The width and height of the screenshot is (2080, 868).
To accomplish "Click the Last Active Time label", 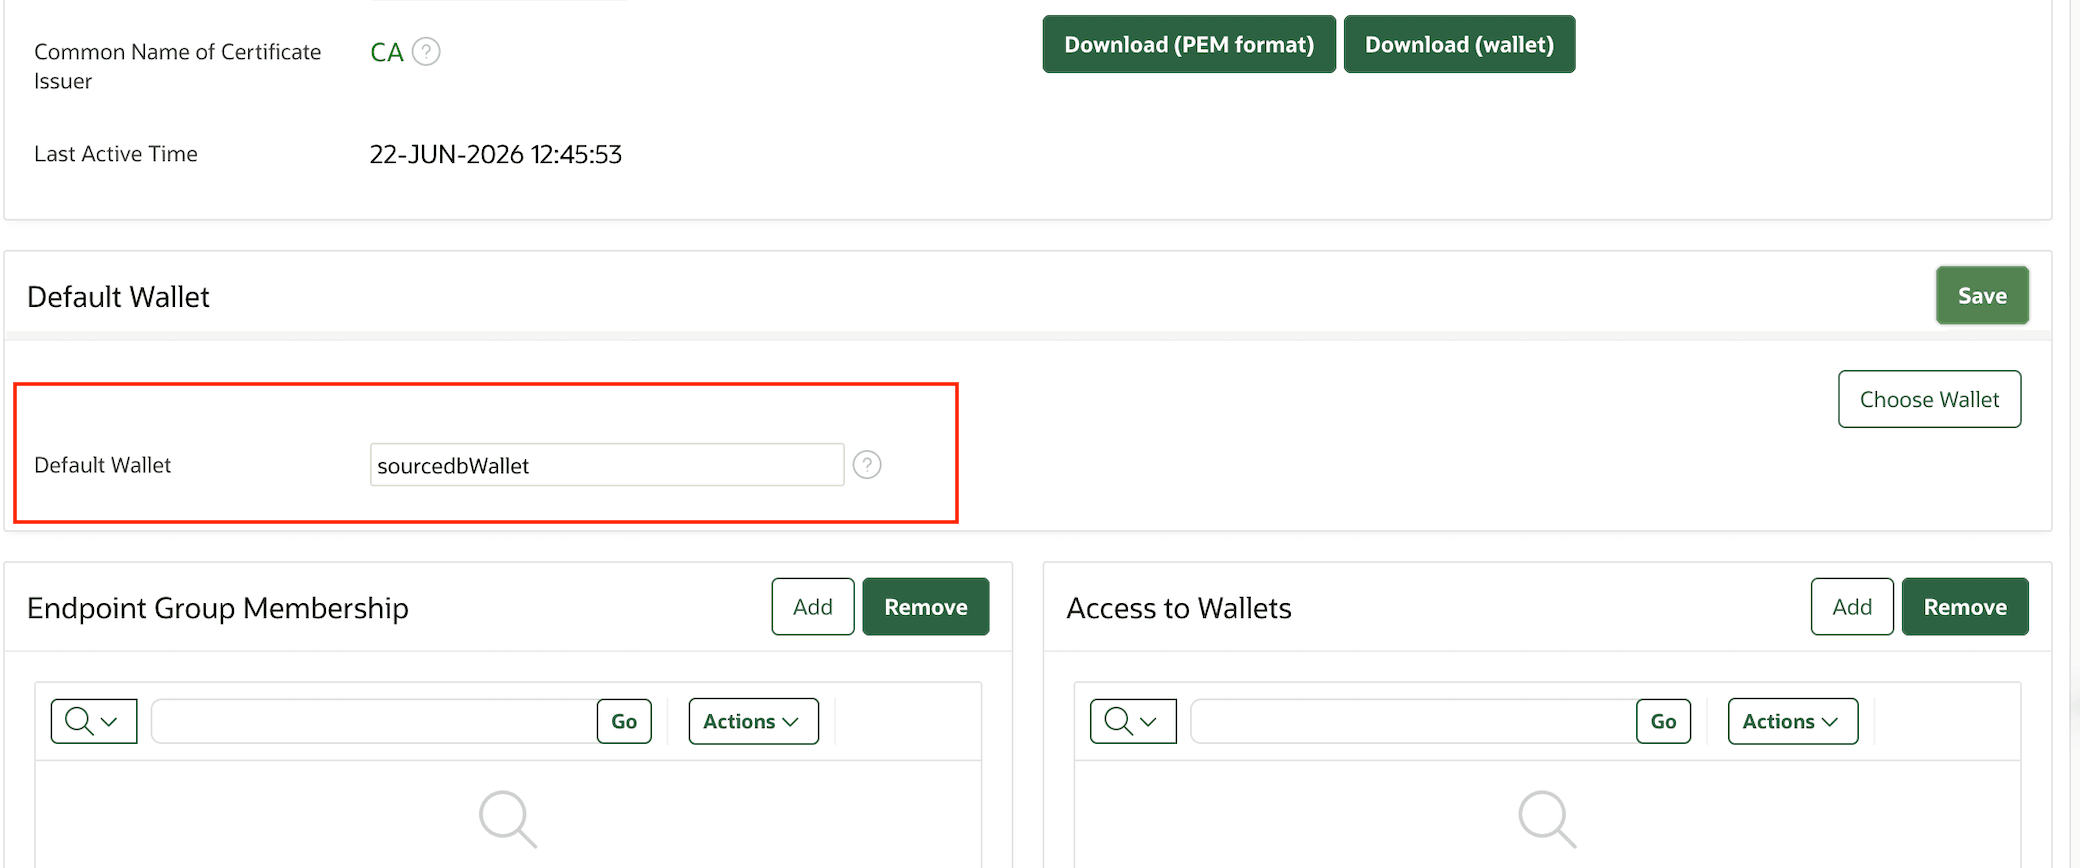I will click(116, 154).
